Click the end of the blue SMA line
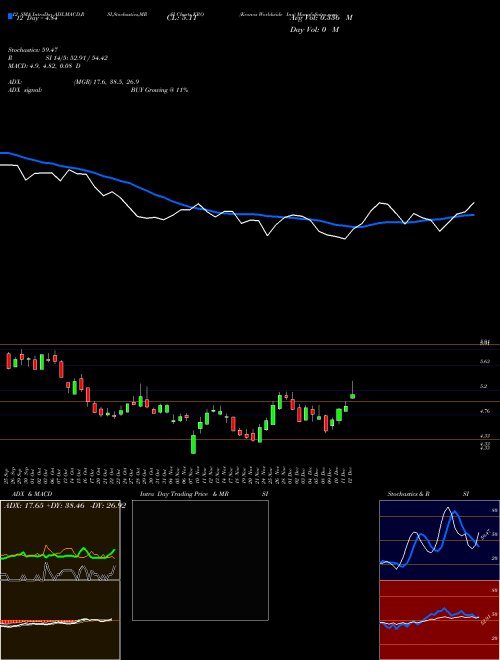 click(473, 215)
